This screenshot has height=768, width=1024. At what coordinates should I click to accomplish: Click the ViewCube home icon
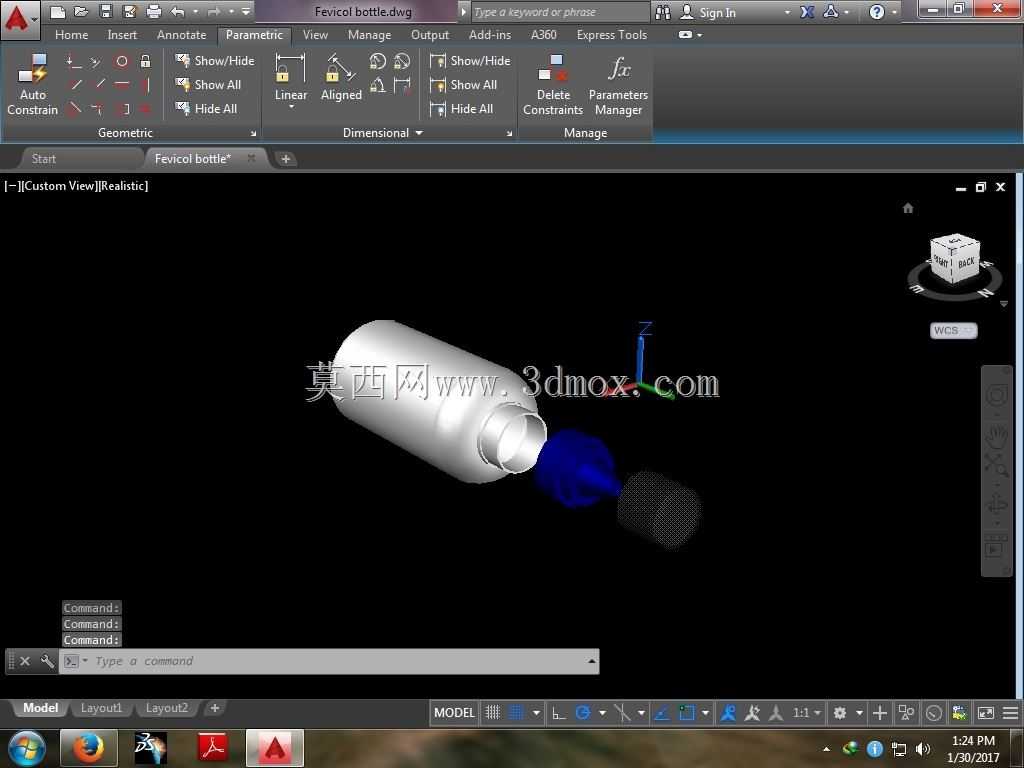click(x=908, y=208)
